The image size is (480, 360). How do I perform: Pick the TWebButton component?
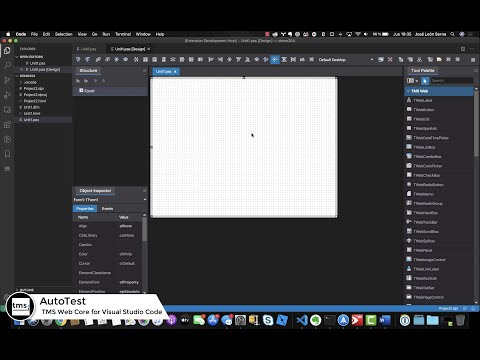pos(439,109)
